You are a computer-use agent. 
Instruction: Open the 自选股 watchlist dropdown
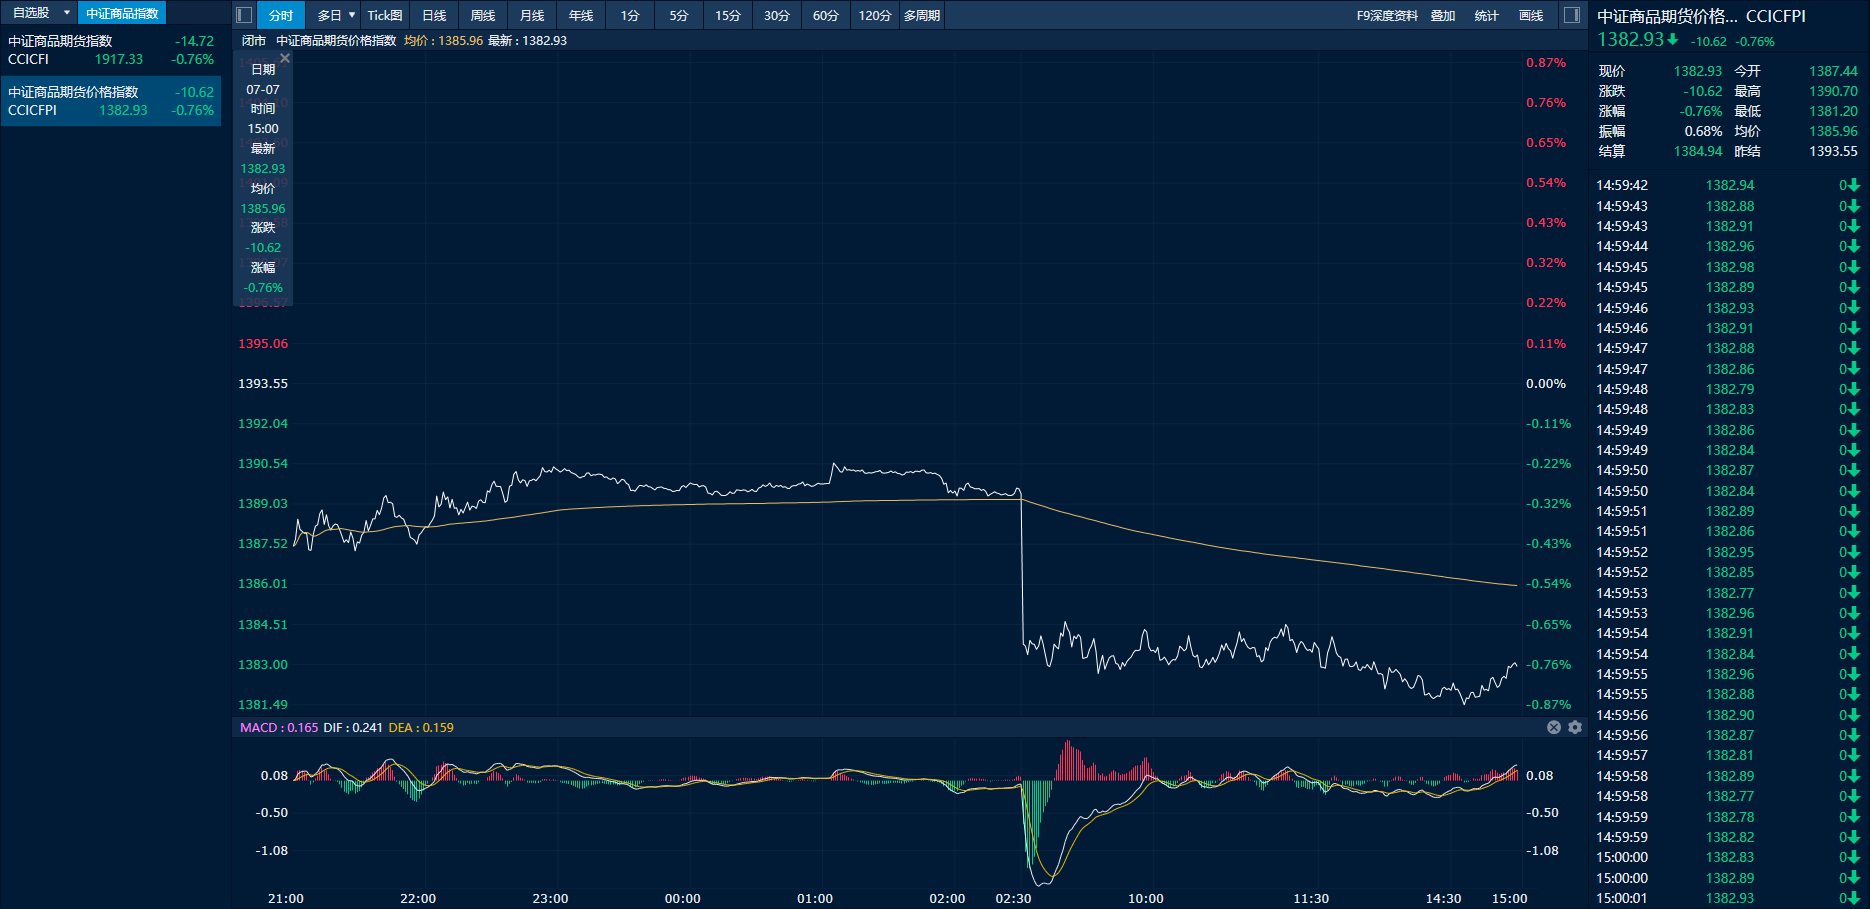tap(67, 13)
